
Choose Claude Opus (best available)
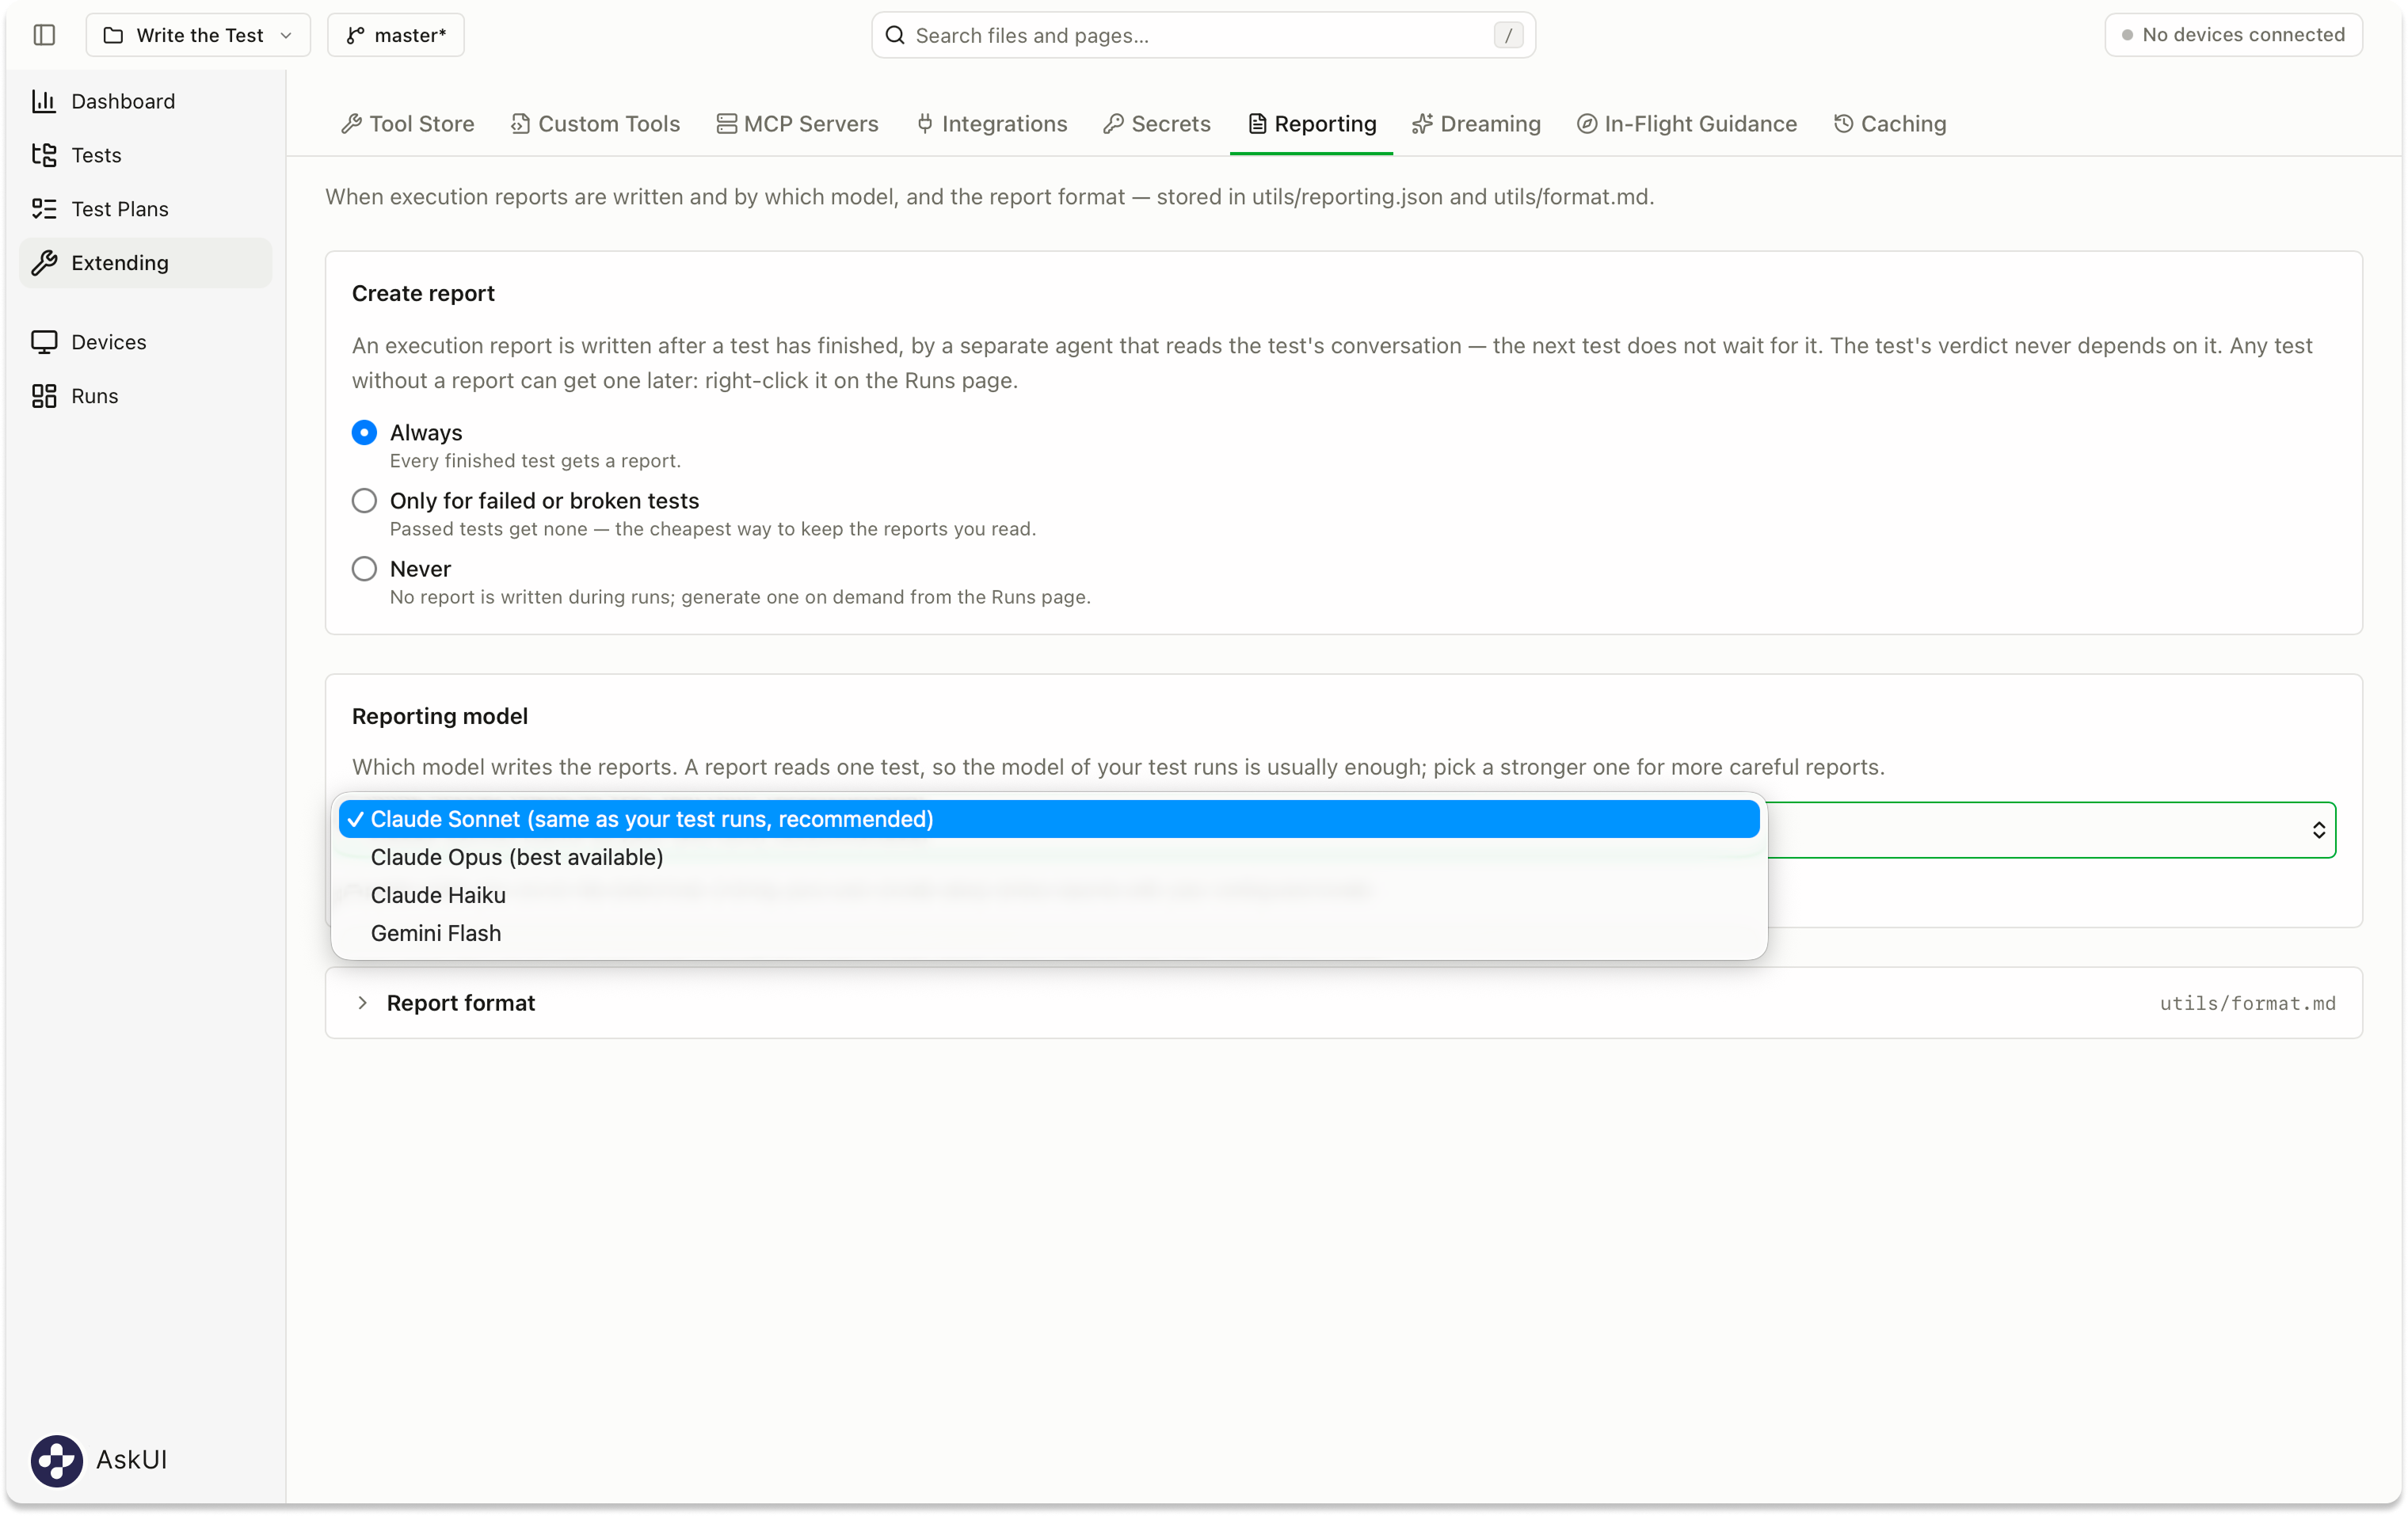point(1048,857)
